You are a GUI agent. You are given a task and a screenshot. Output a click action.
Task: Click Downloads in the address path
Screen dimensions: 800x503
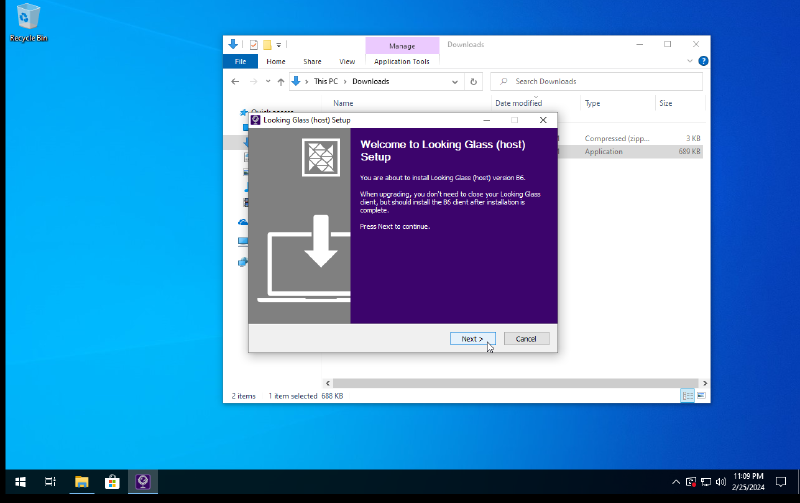370,81
